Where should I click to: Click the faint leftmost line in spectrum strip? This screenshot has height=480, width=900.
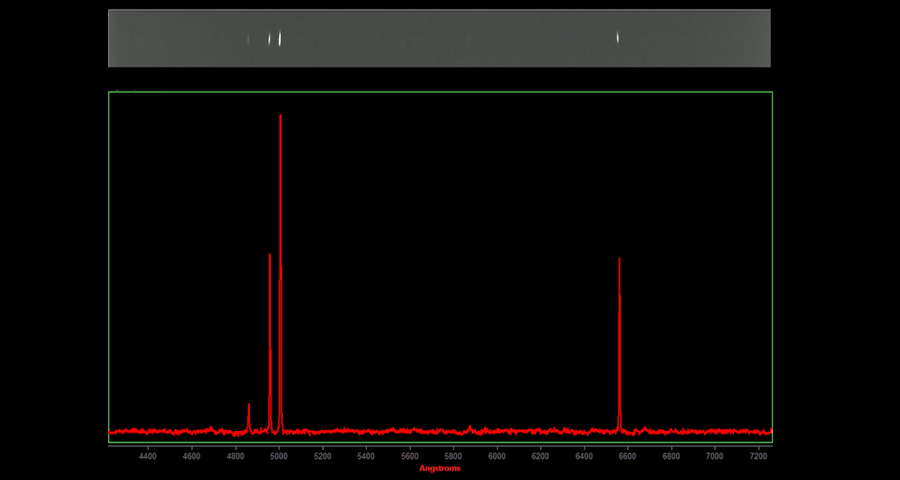point(248,39)
